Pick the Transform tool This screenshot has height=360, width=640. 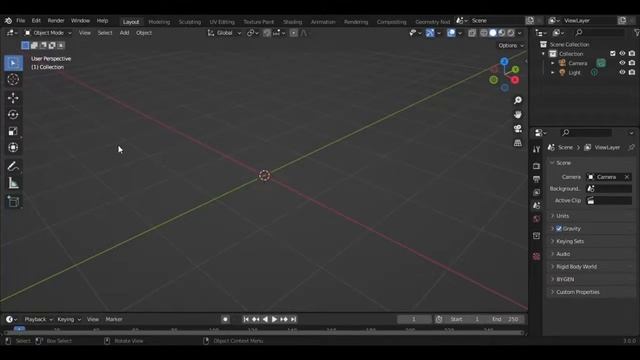13,147
